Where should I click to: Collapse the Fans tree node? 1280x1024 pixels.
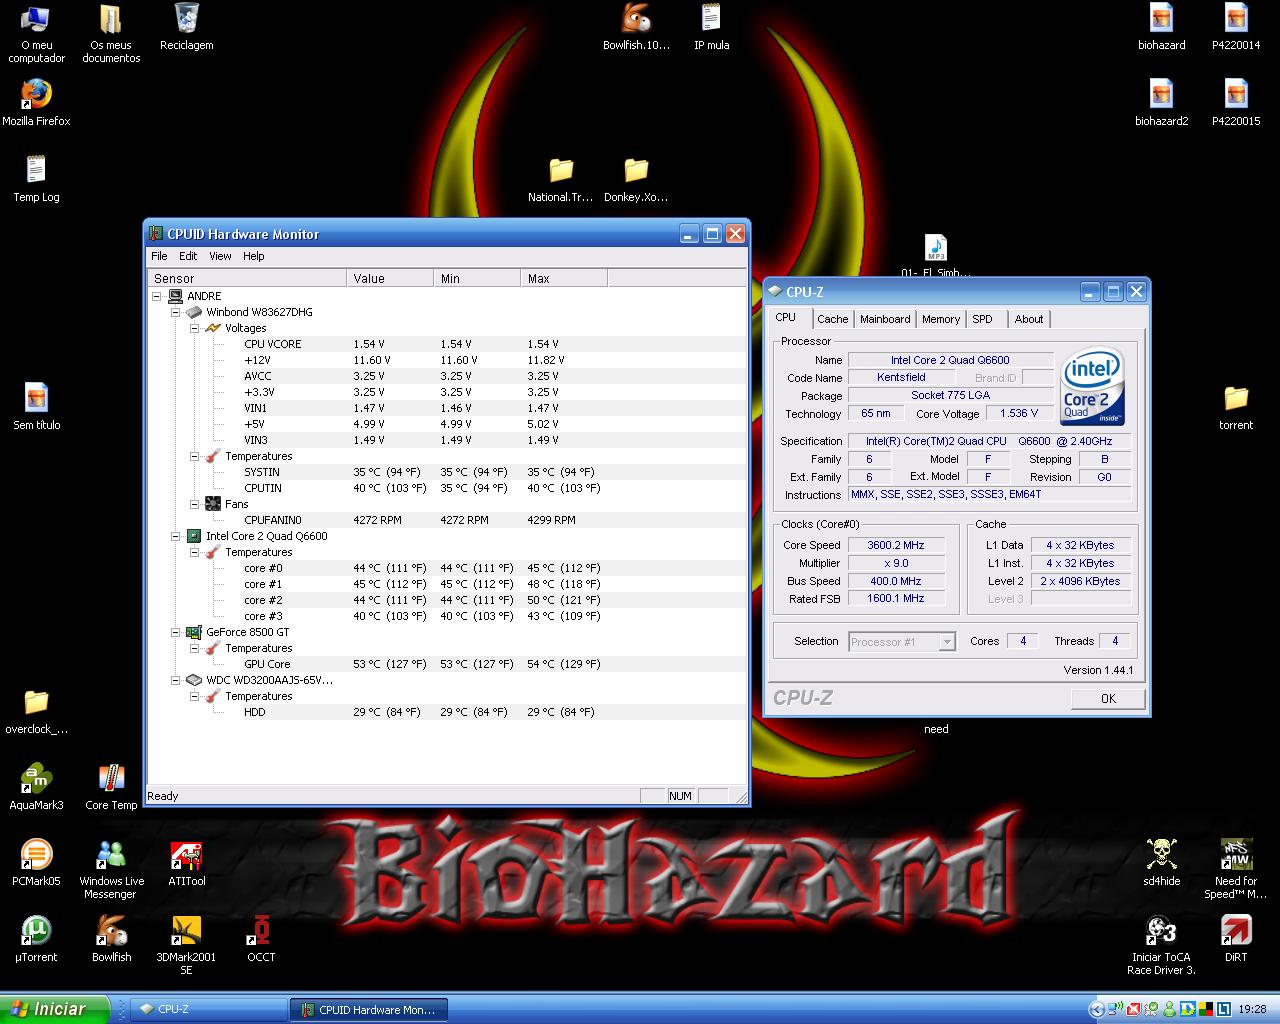[195, 504]
